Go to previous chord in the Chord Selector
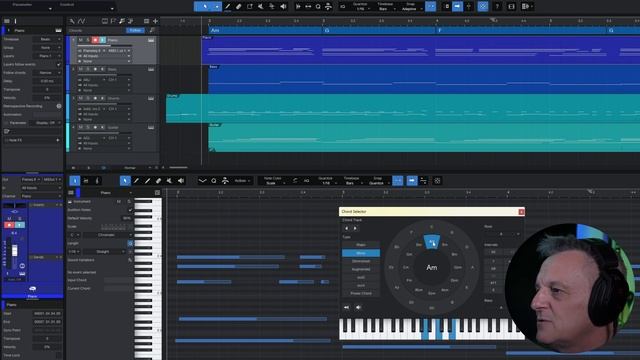 [347, 229]
